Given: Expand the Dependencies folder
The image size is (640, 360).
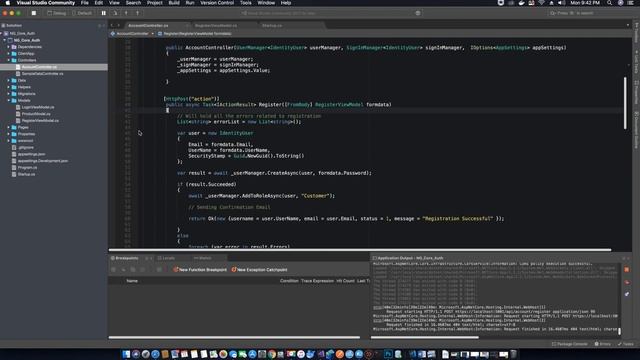Looking at the screenshot, I should pyautogui.click(x=9, y=47).
